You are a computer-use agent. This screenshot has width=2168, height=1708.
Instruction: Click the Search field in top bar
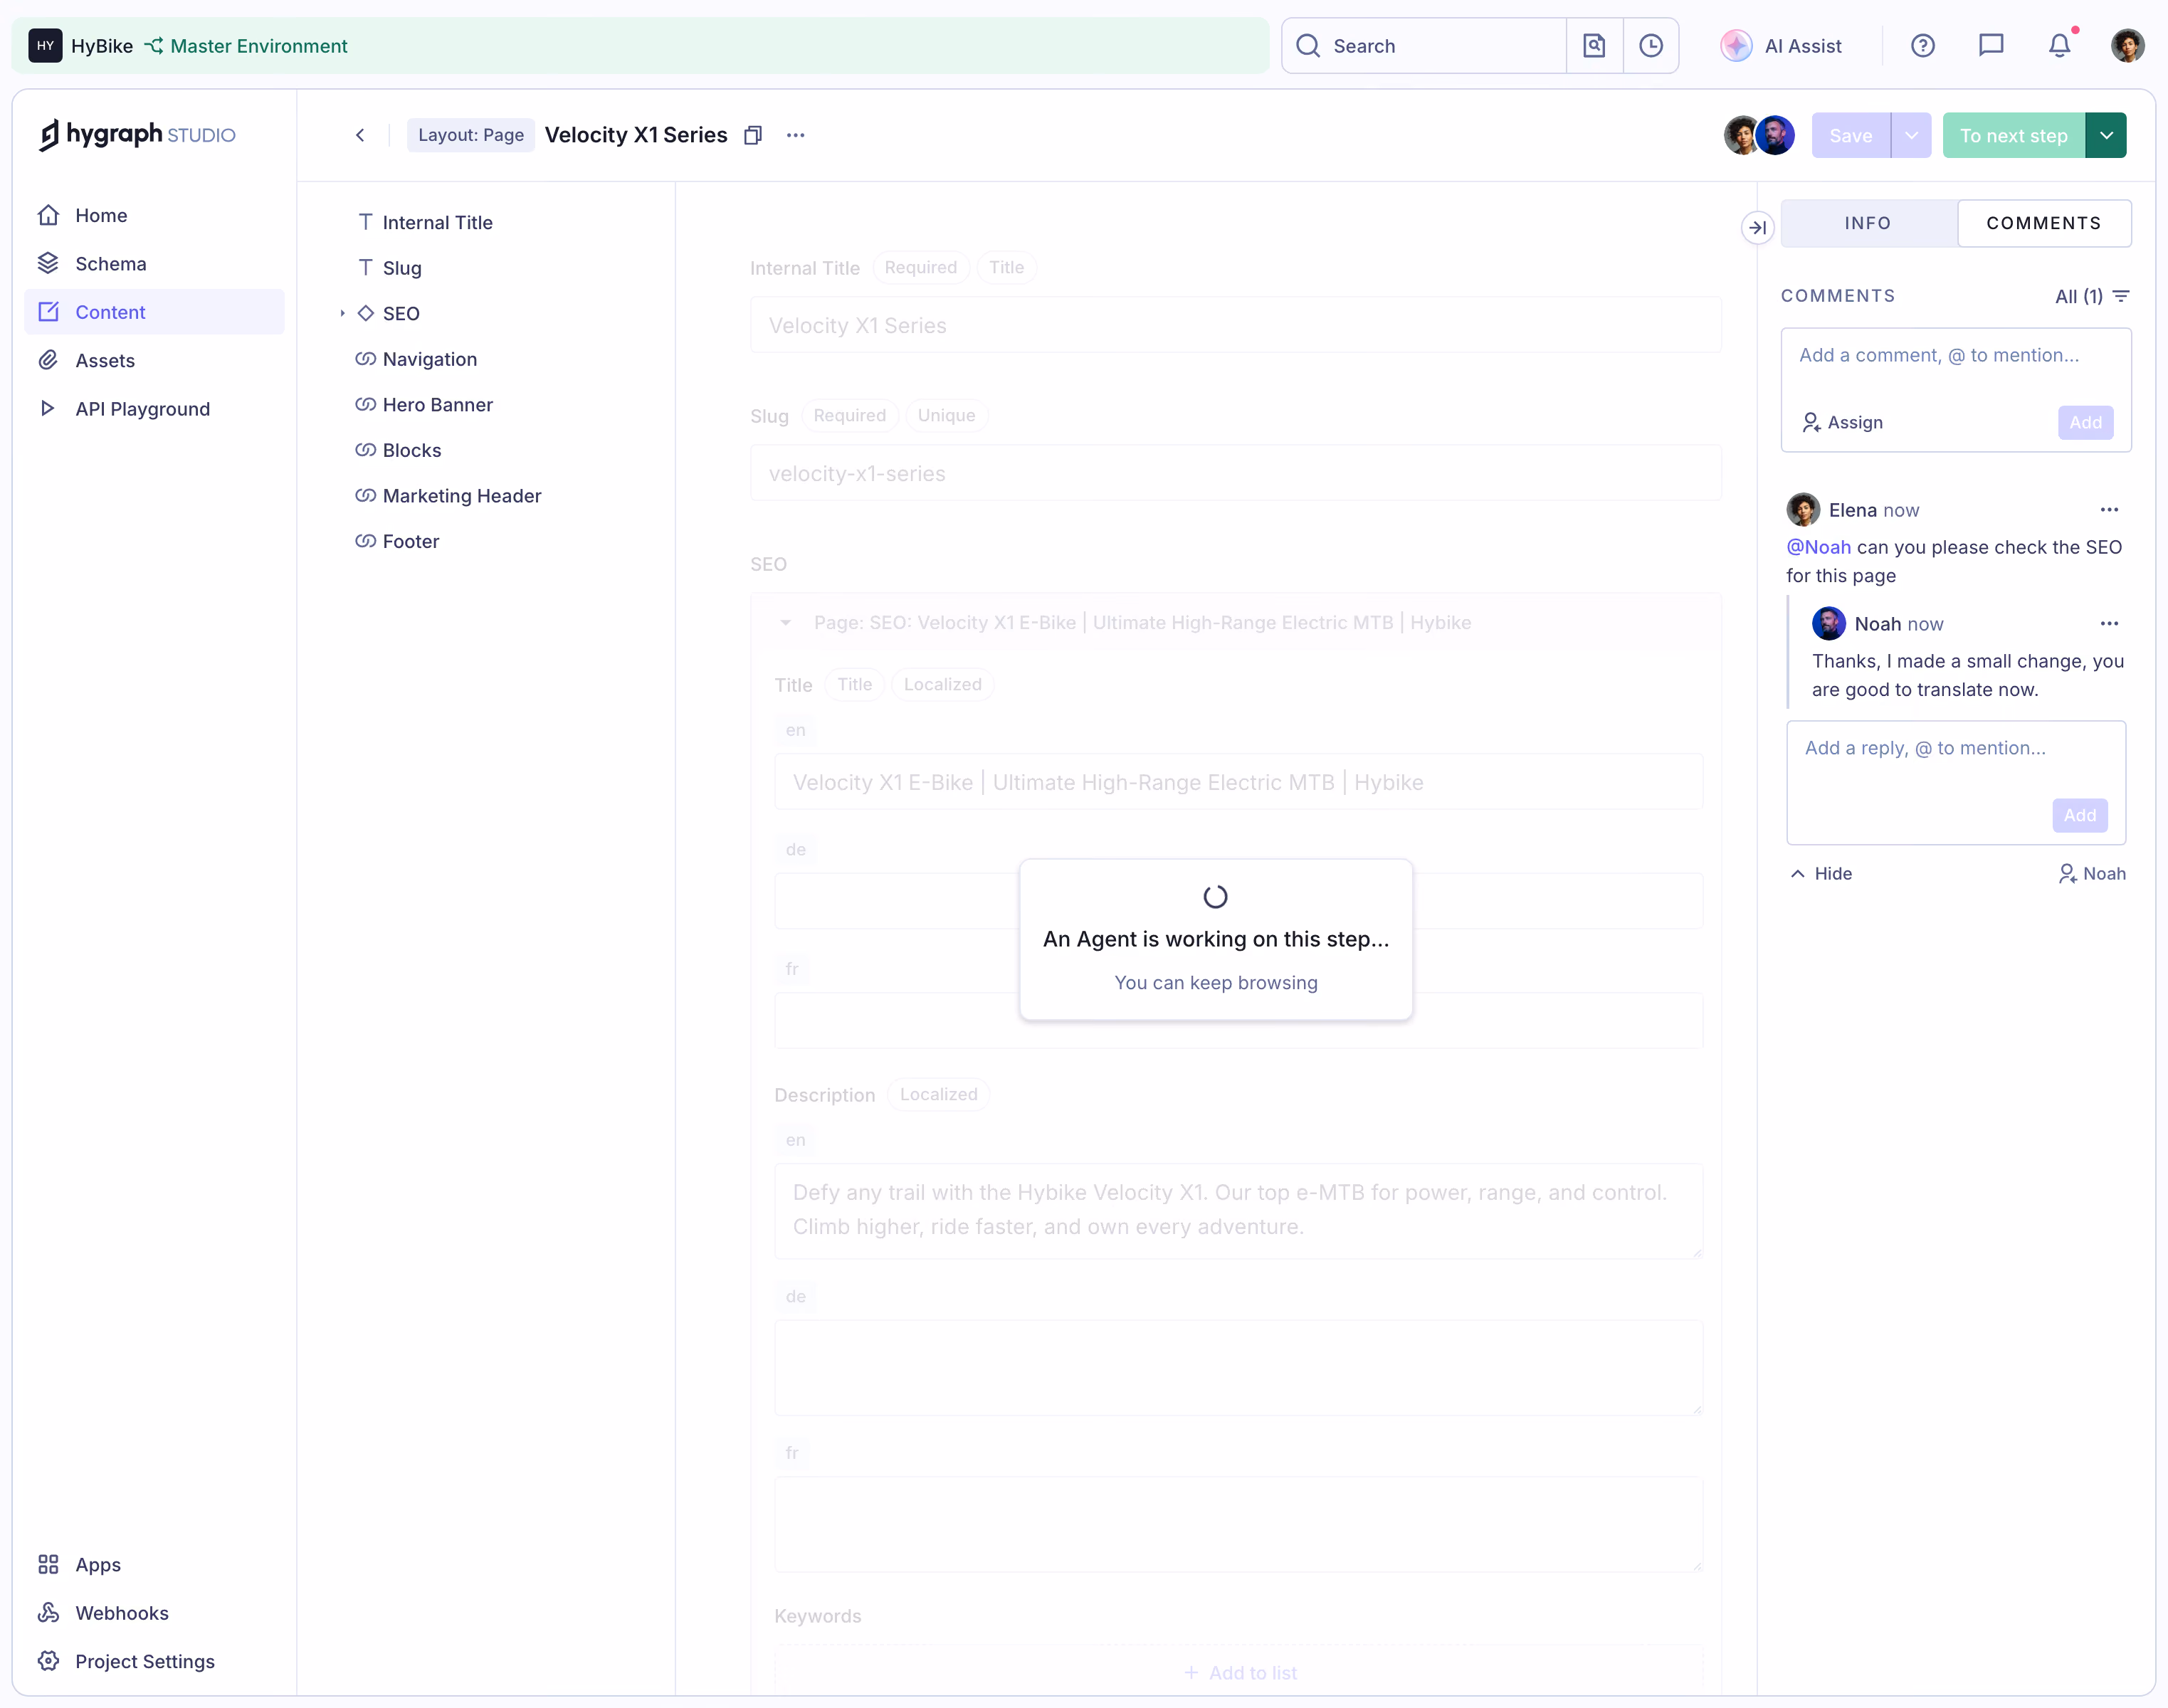[x=1424, y=46]
